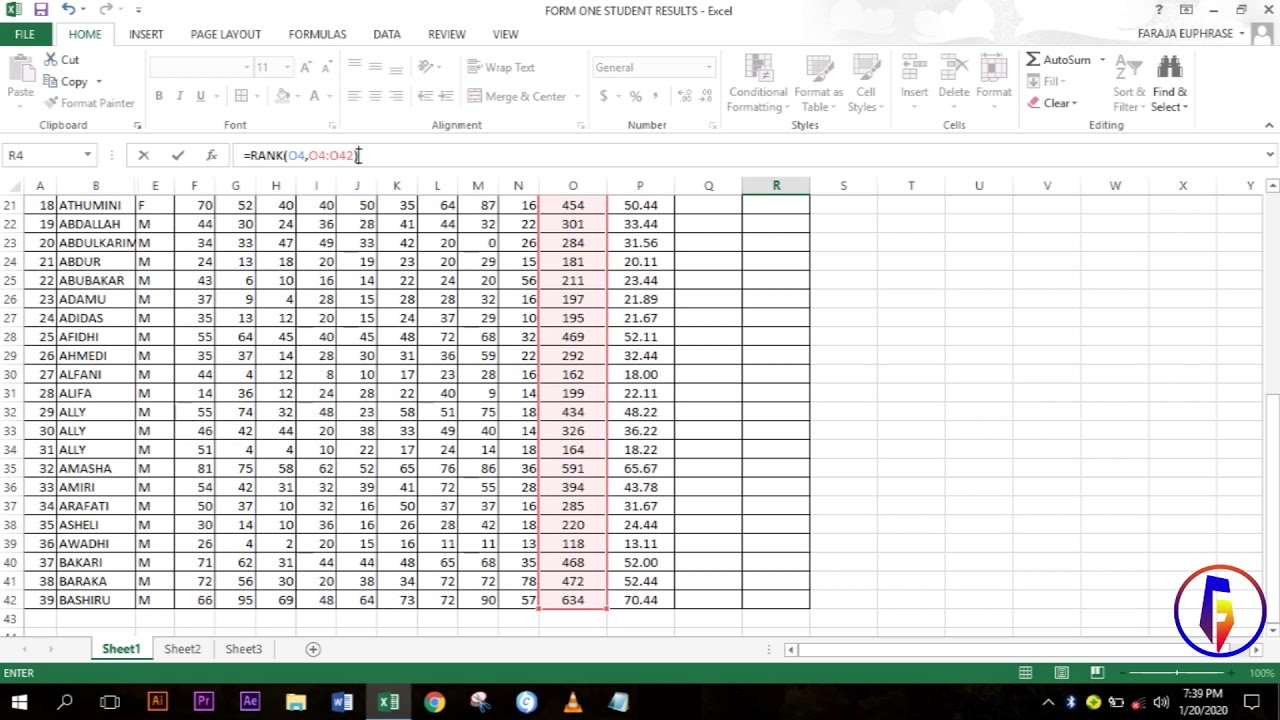
Task: Toggle Merge & Center
Action: (516, 96)
